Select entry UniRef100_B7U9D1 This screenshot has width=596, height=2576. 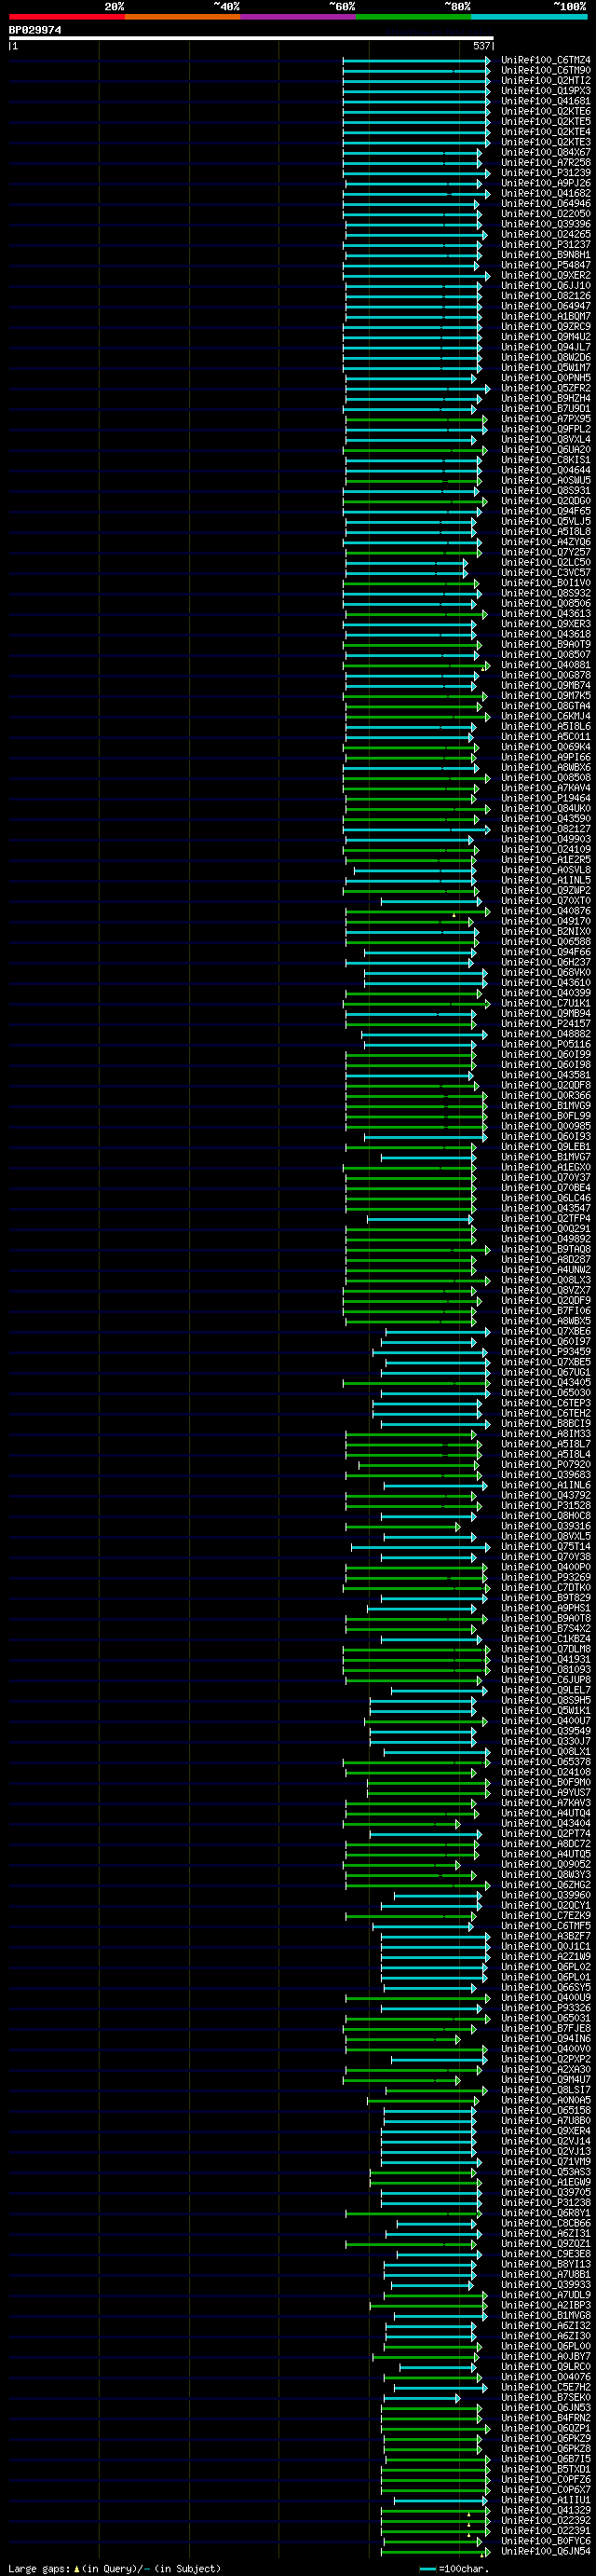pos(546,409)
